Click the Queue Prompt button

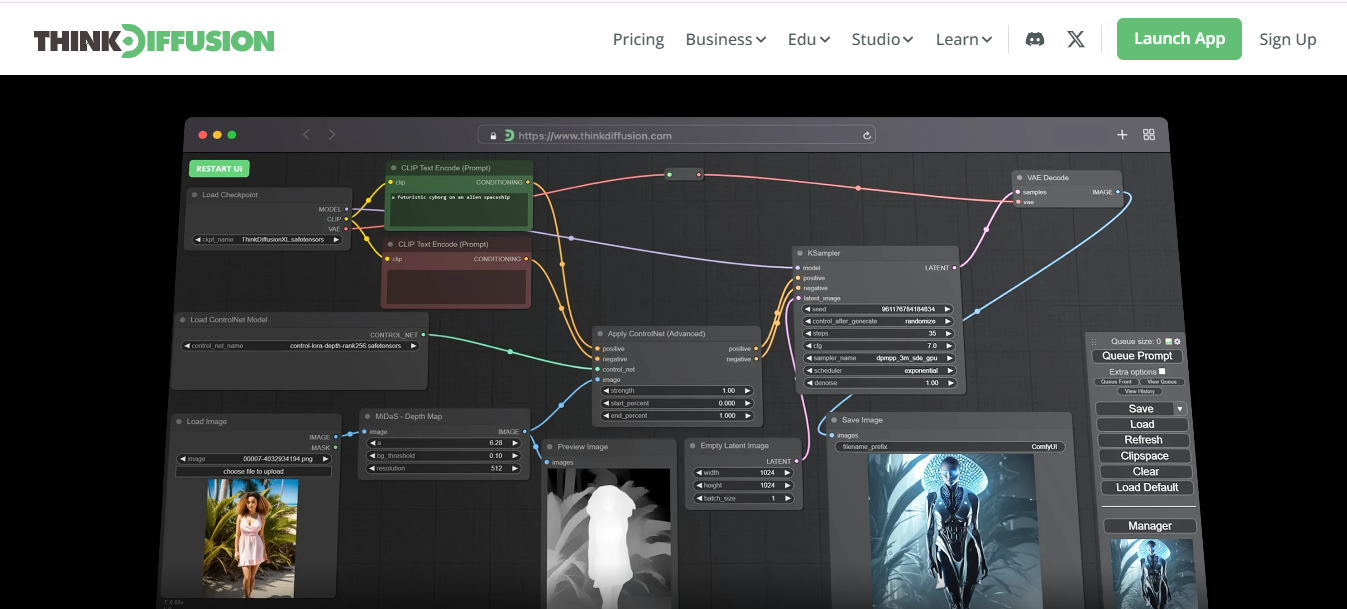(x=1137, y=356)
